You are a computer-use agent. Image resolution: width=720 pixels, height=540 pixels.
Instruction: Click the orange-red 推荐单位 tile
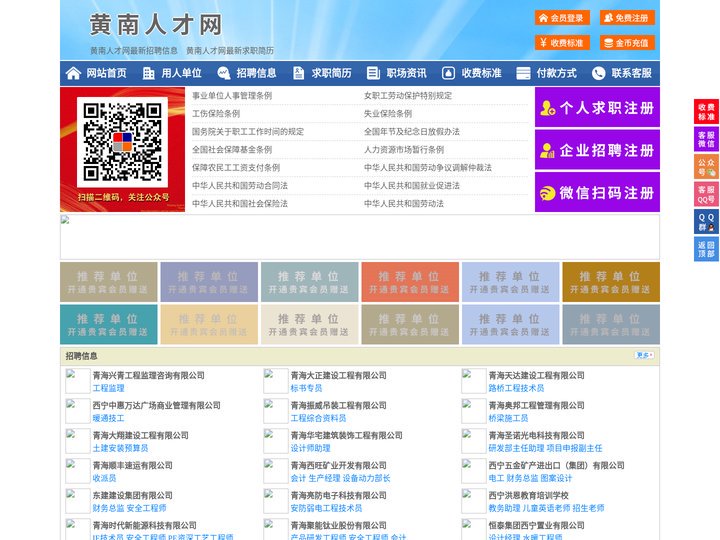click(x=410, y=282)
